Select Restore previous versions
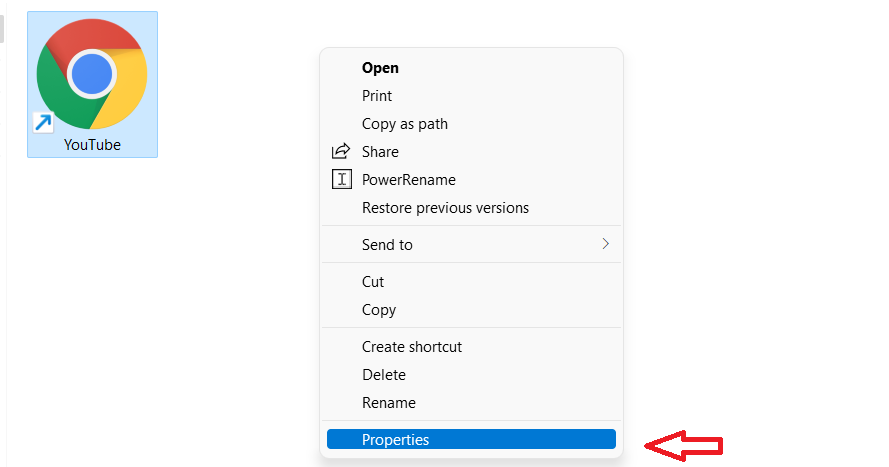This screenshot has height=467, width=889. point(445,208)
